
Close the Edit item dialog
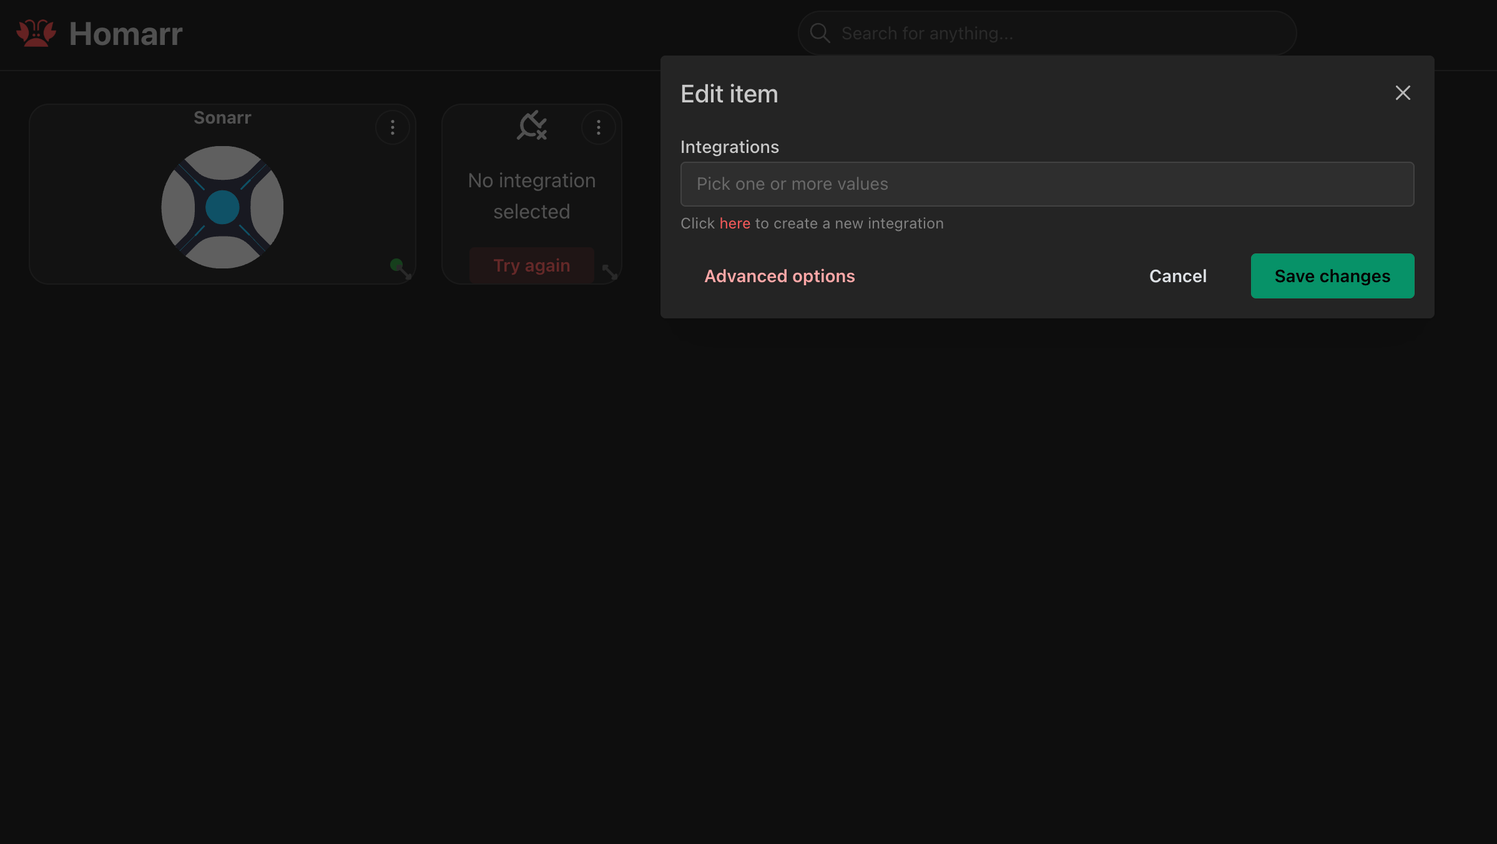click(x=1403, y=93)
